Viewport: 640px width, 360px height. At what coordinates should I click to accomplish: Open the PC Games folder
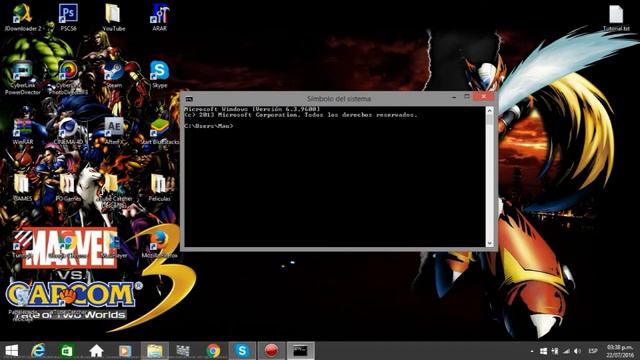coord(68,188)
